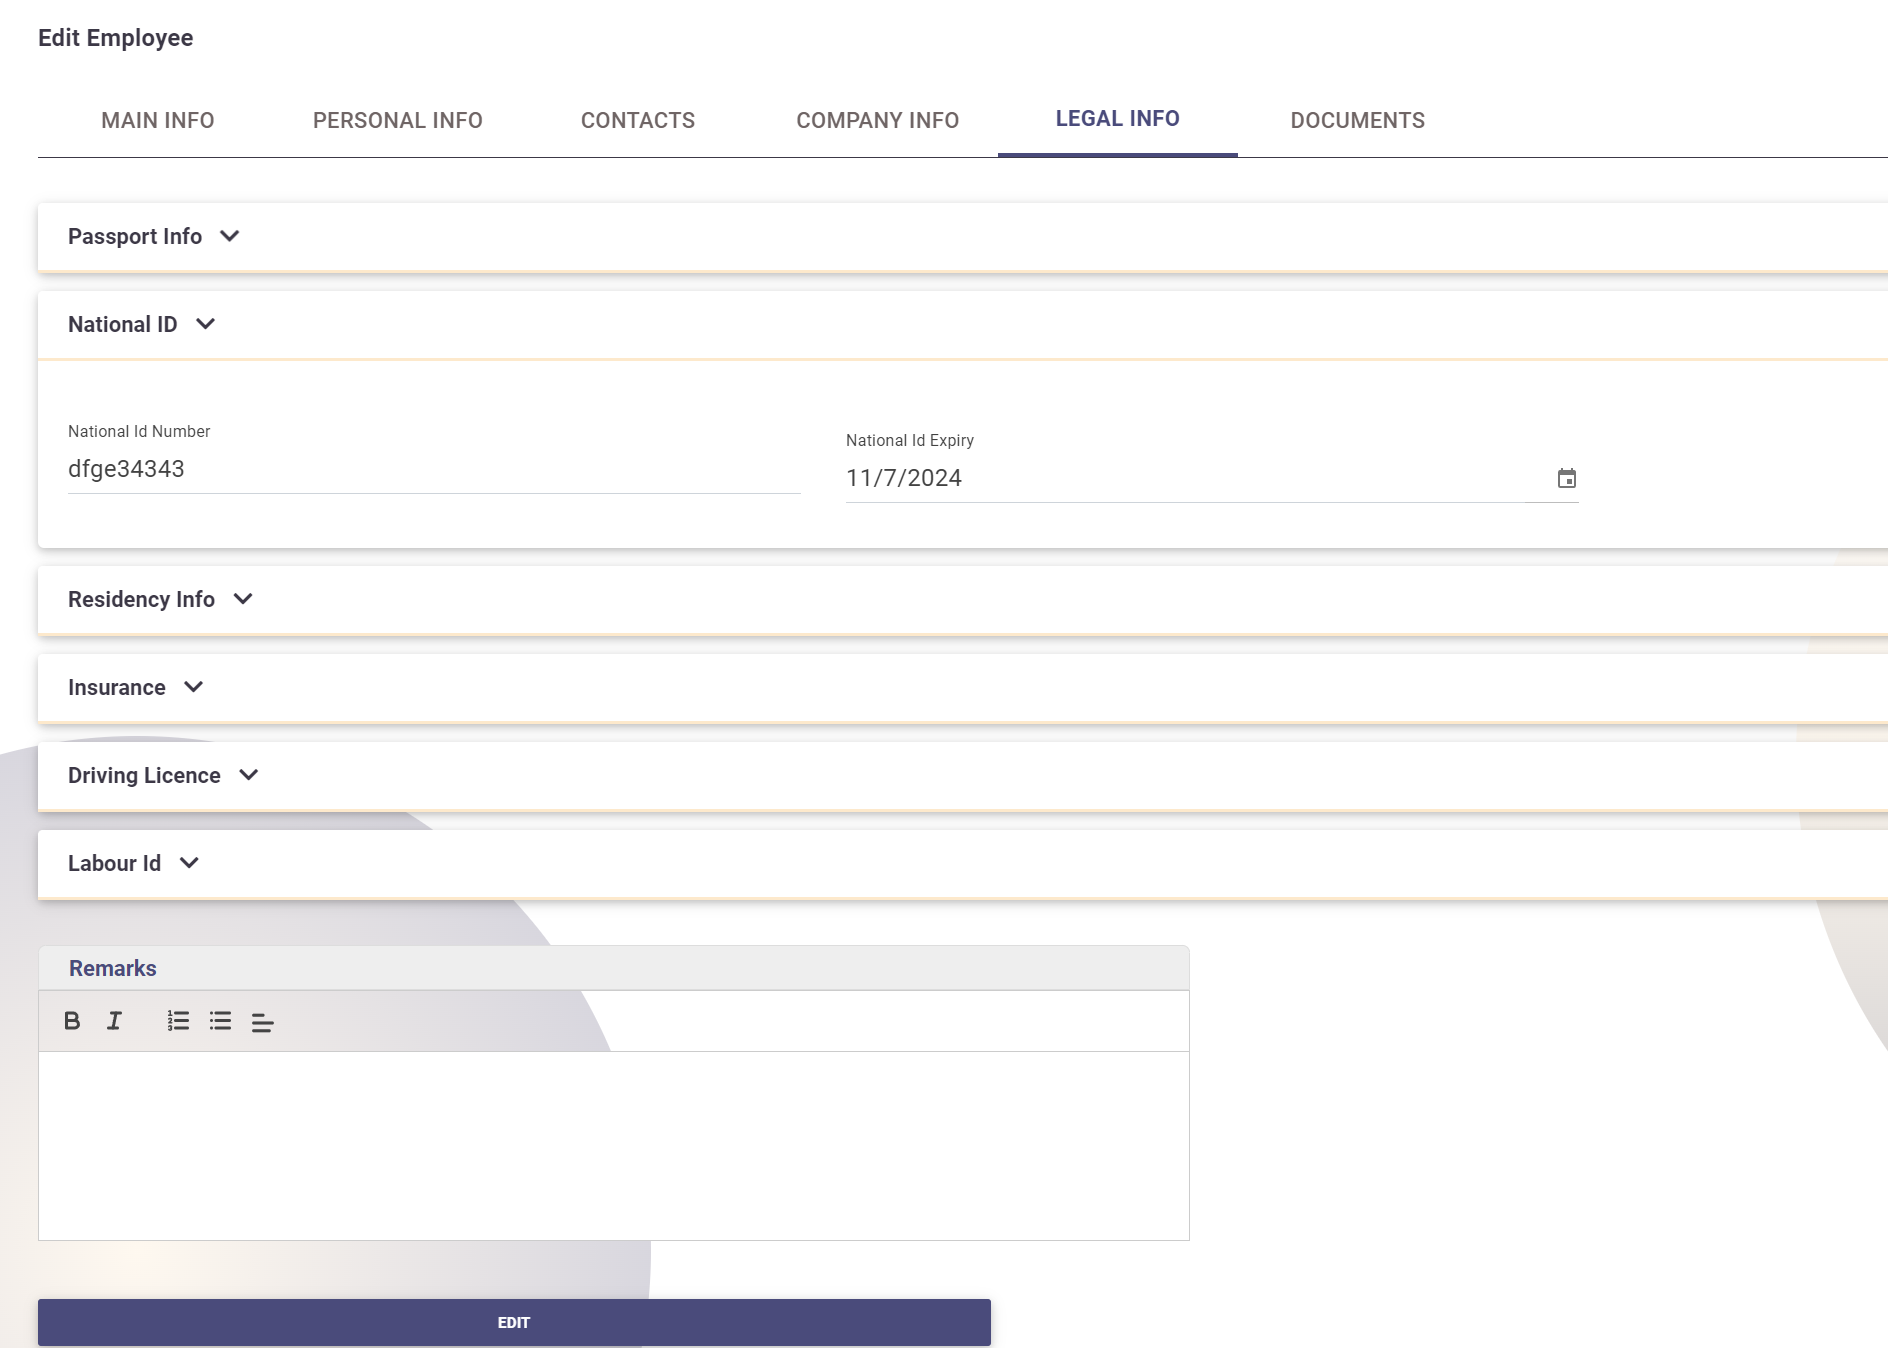Screen dimensions: 1888x1348
Task: Go to the Contacts tab
Action: 638,121
